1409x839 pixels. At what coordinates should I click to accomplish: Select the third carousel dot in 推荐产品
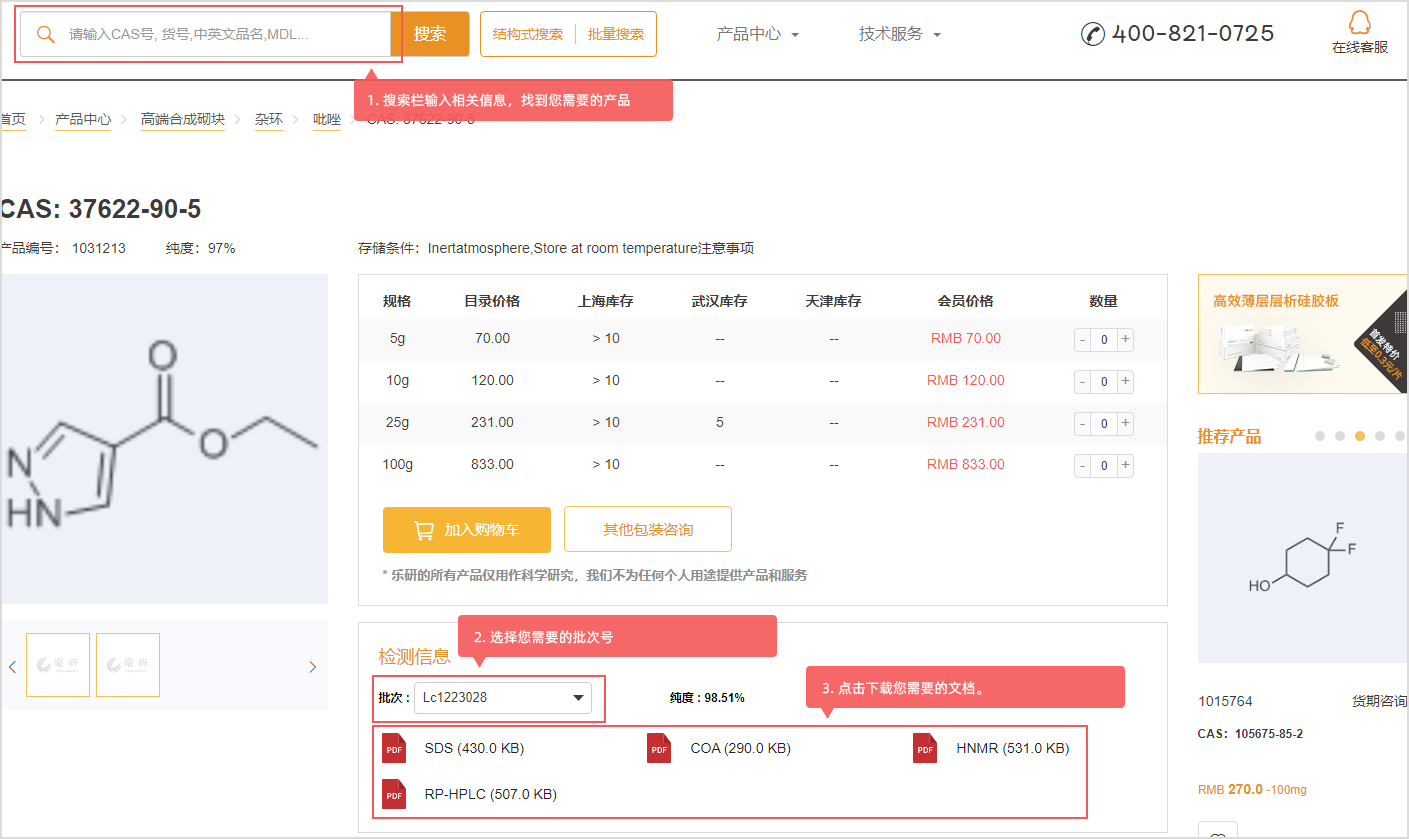pyautogui.click(x=1360, y=436)
